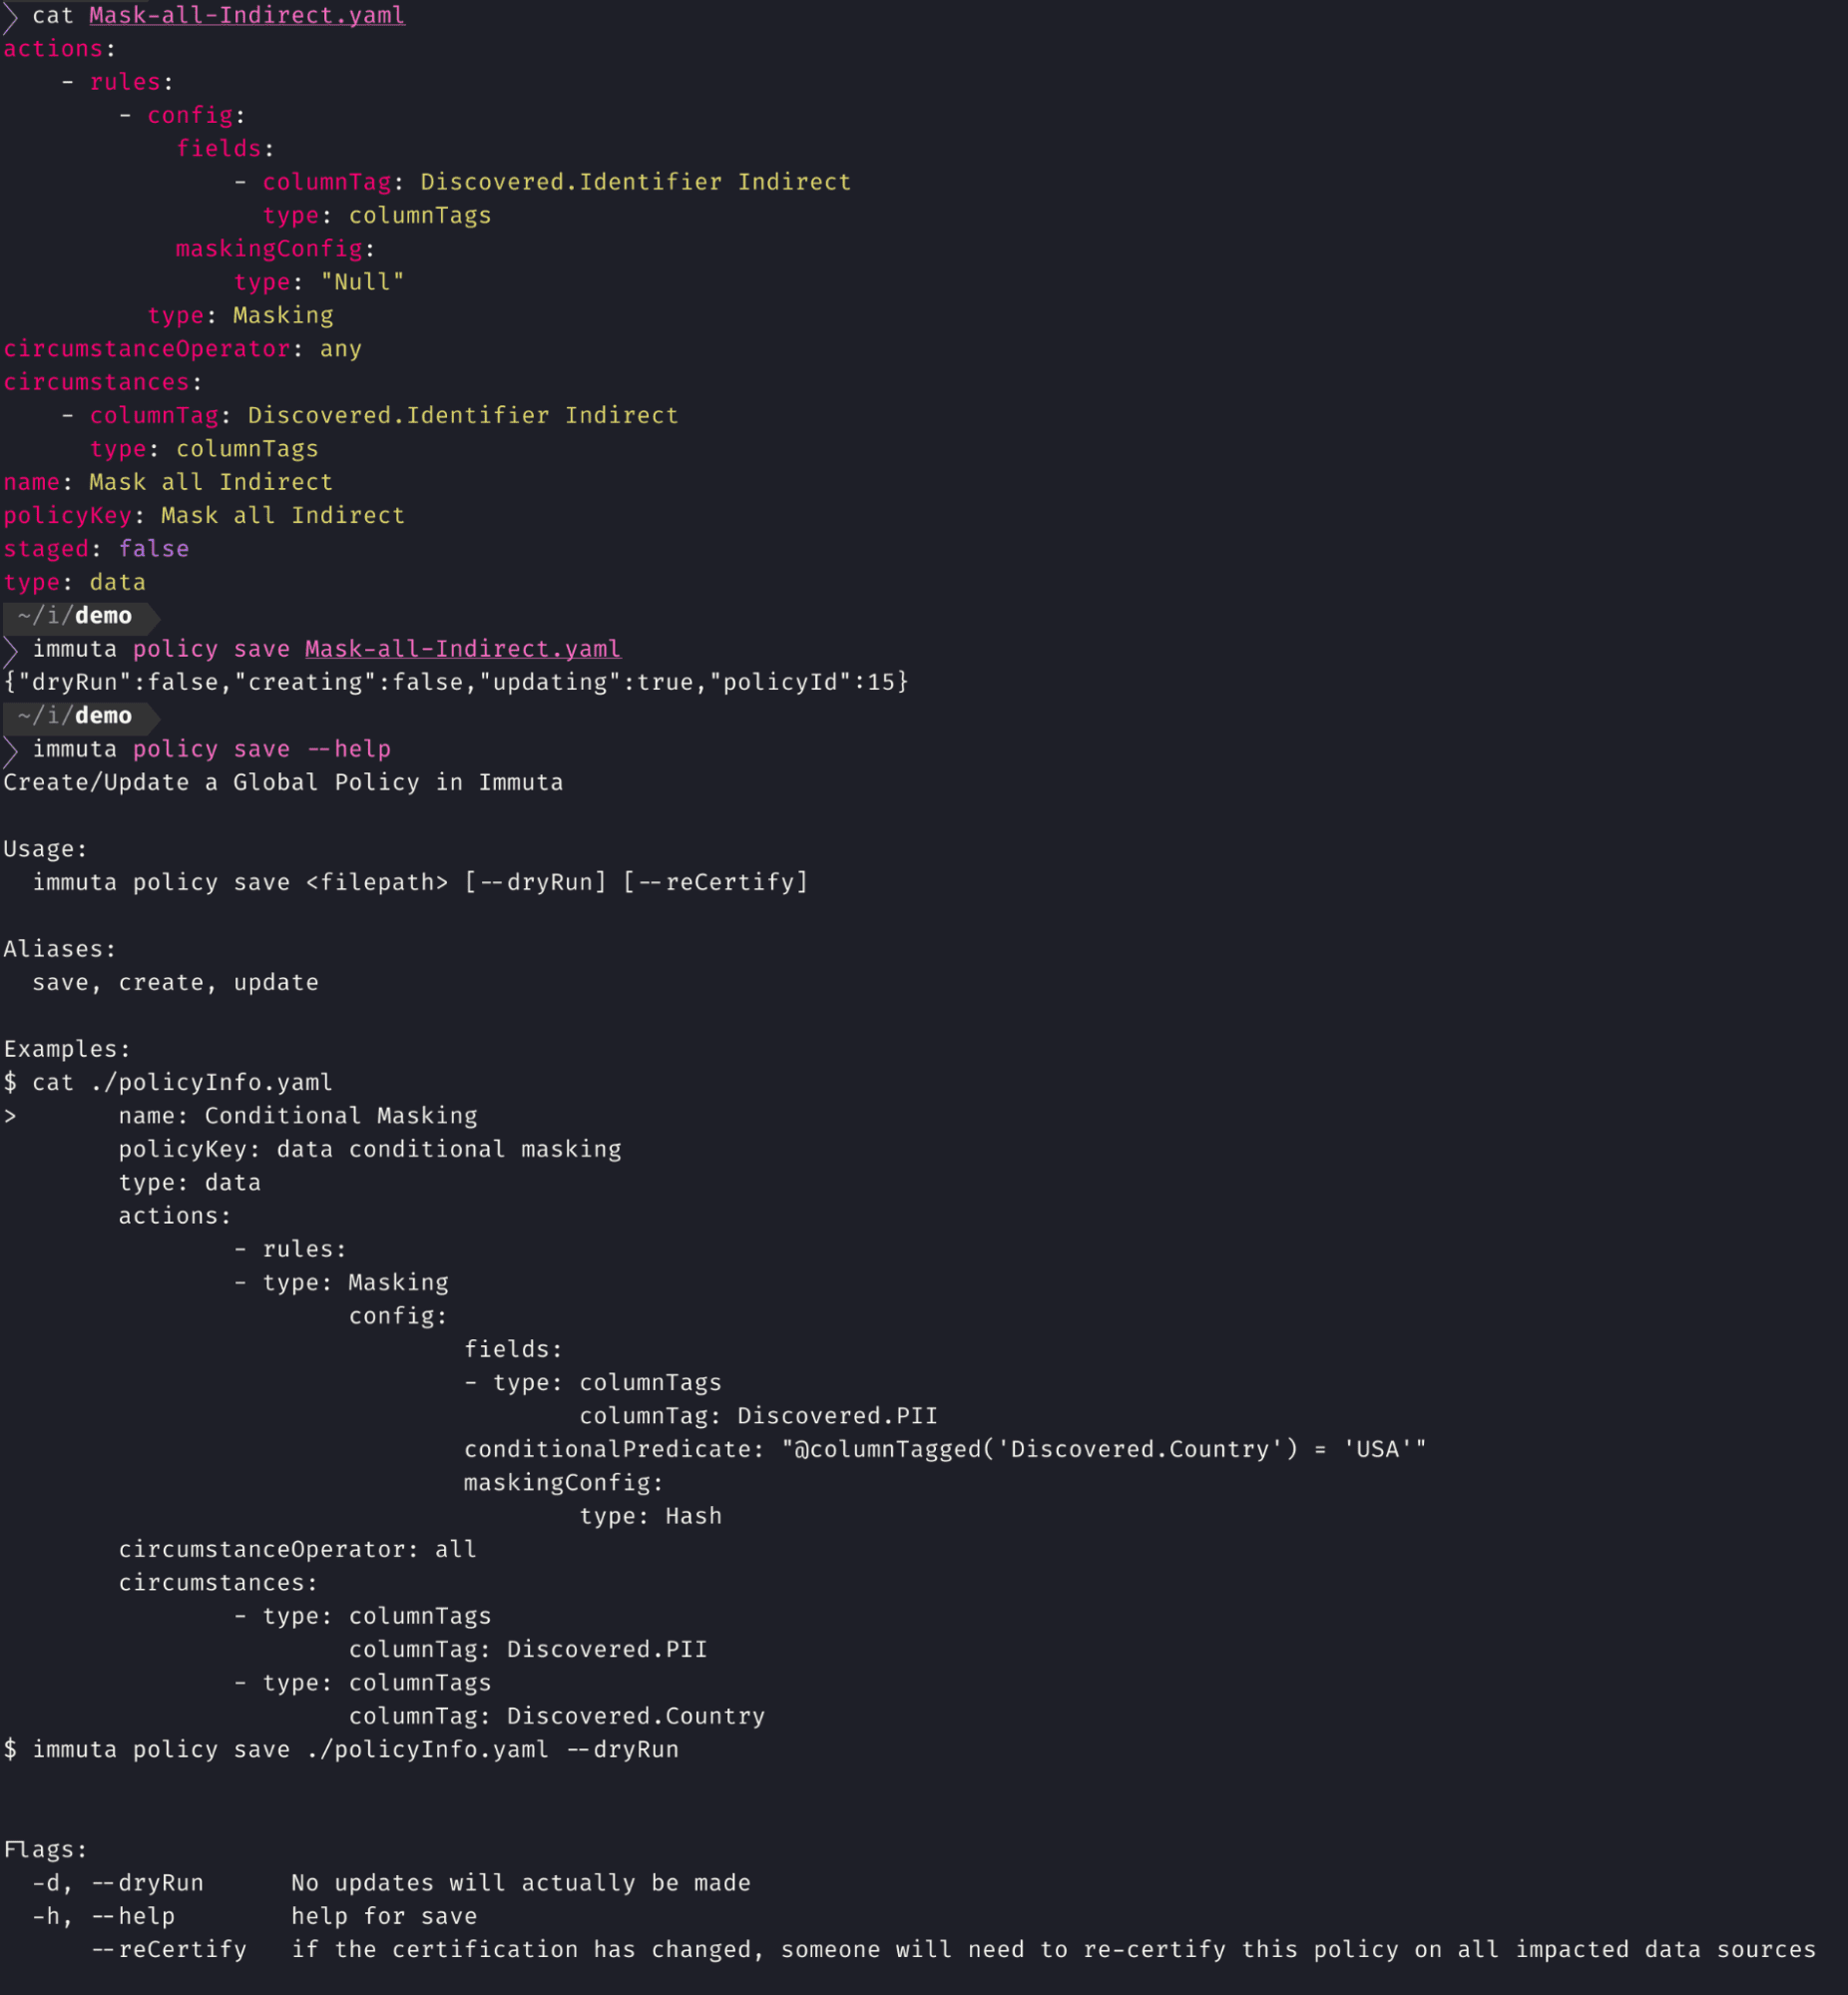The height and width of the screenshot is (1995, 1848).
Task: Click 'circumstanceOperator: any' line
Action: click(x=183, y=349)
